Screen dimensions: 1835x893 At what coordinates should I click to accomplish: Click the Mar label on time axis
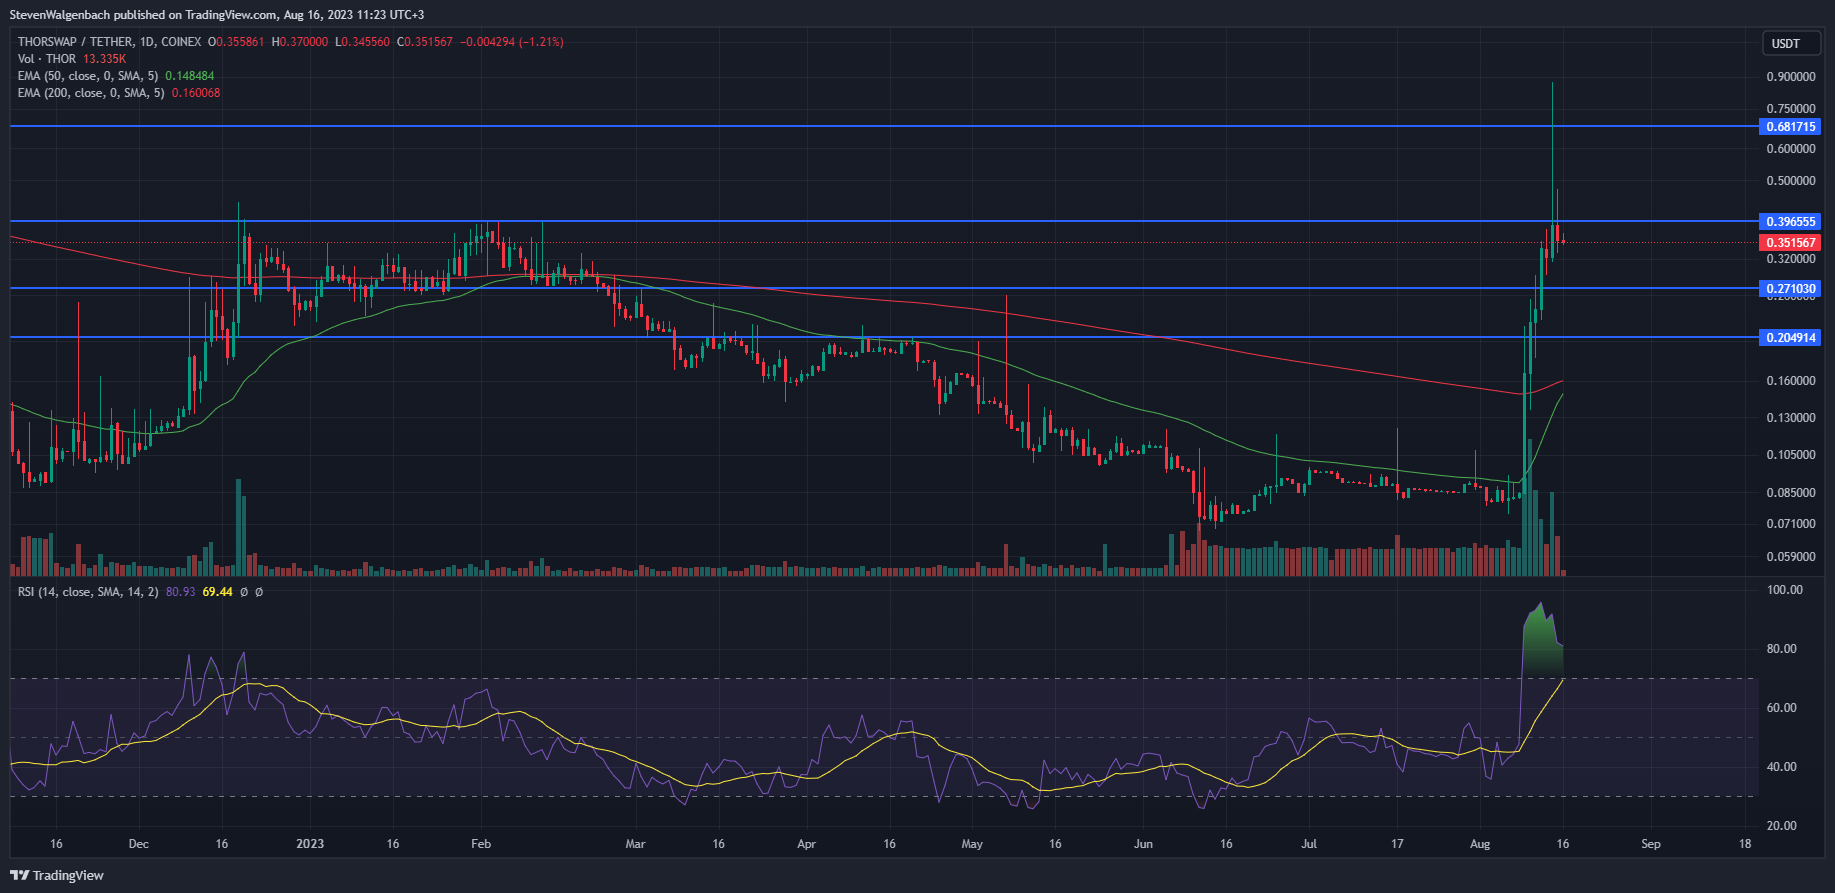point(635,844)
